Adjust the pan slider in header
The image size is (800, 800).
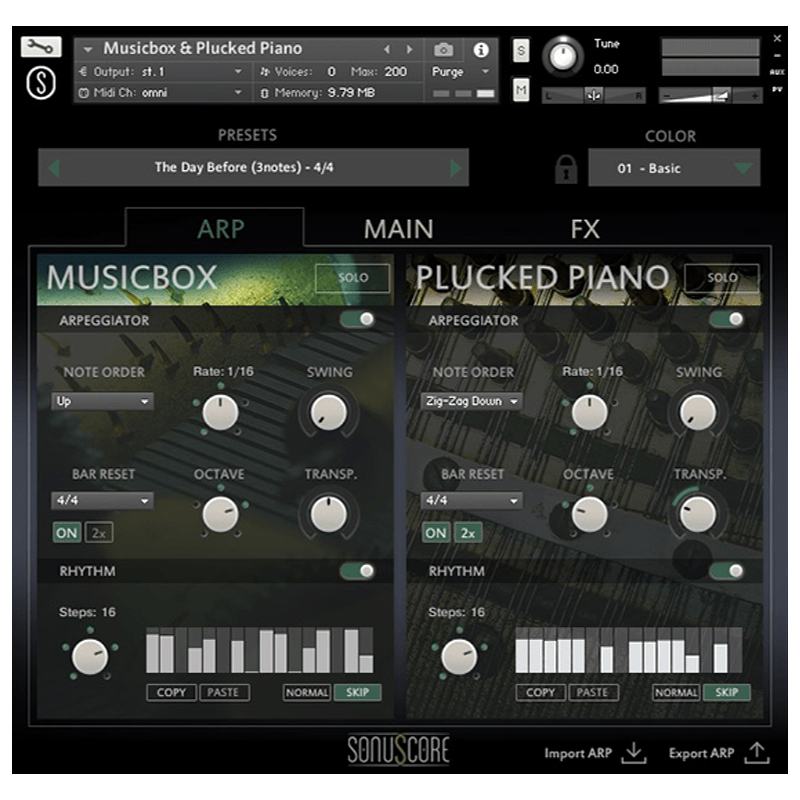click(593, 95)
